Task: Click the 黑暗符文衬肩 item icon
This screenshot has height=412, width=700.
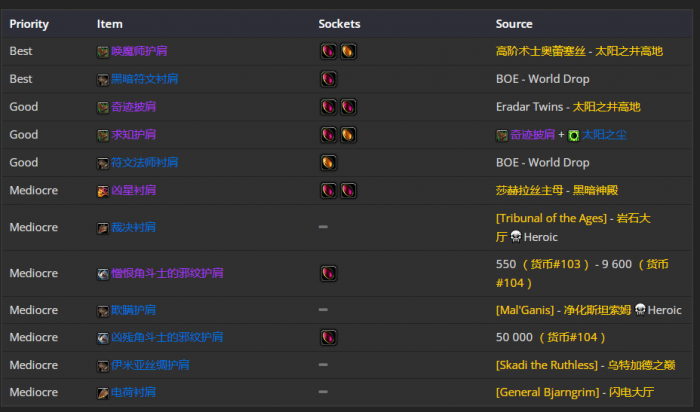Action: (x=103, y=79)
